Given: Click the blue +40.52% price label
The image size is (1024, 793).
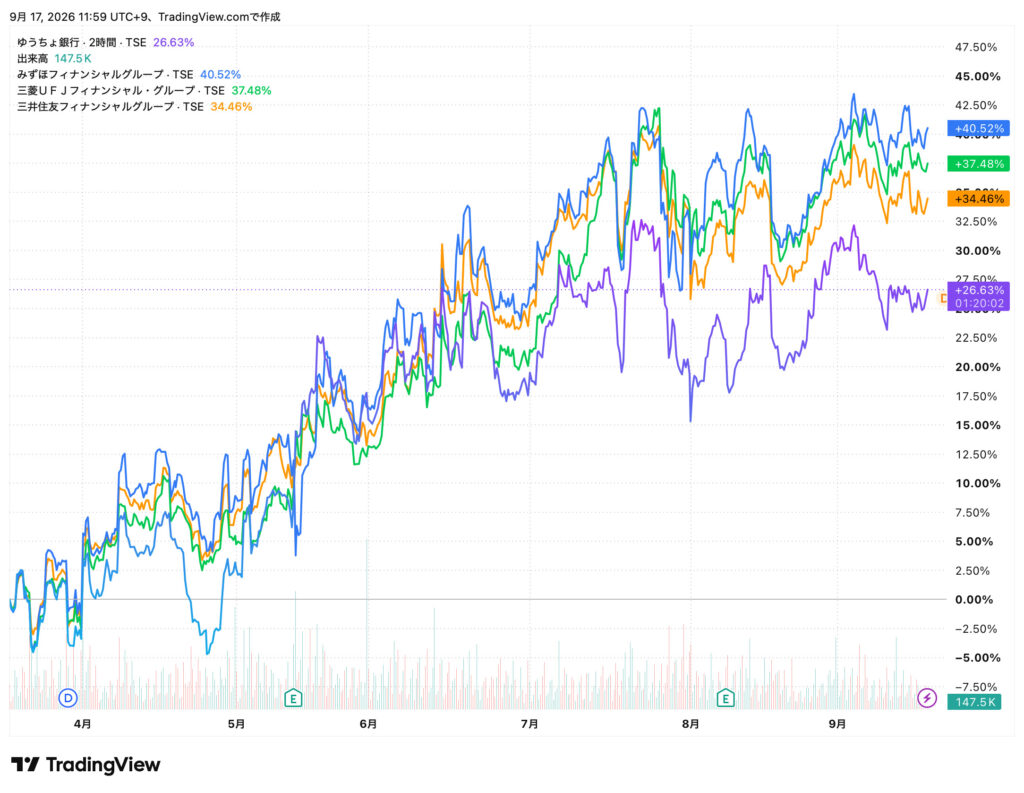Looking at the screenshot, I should (x=978, y=129).
